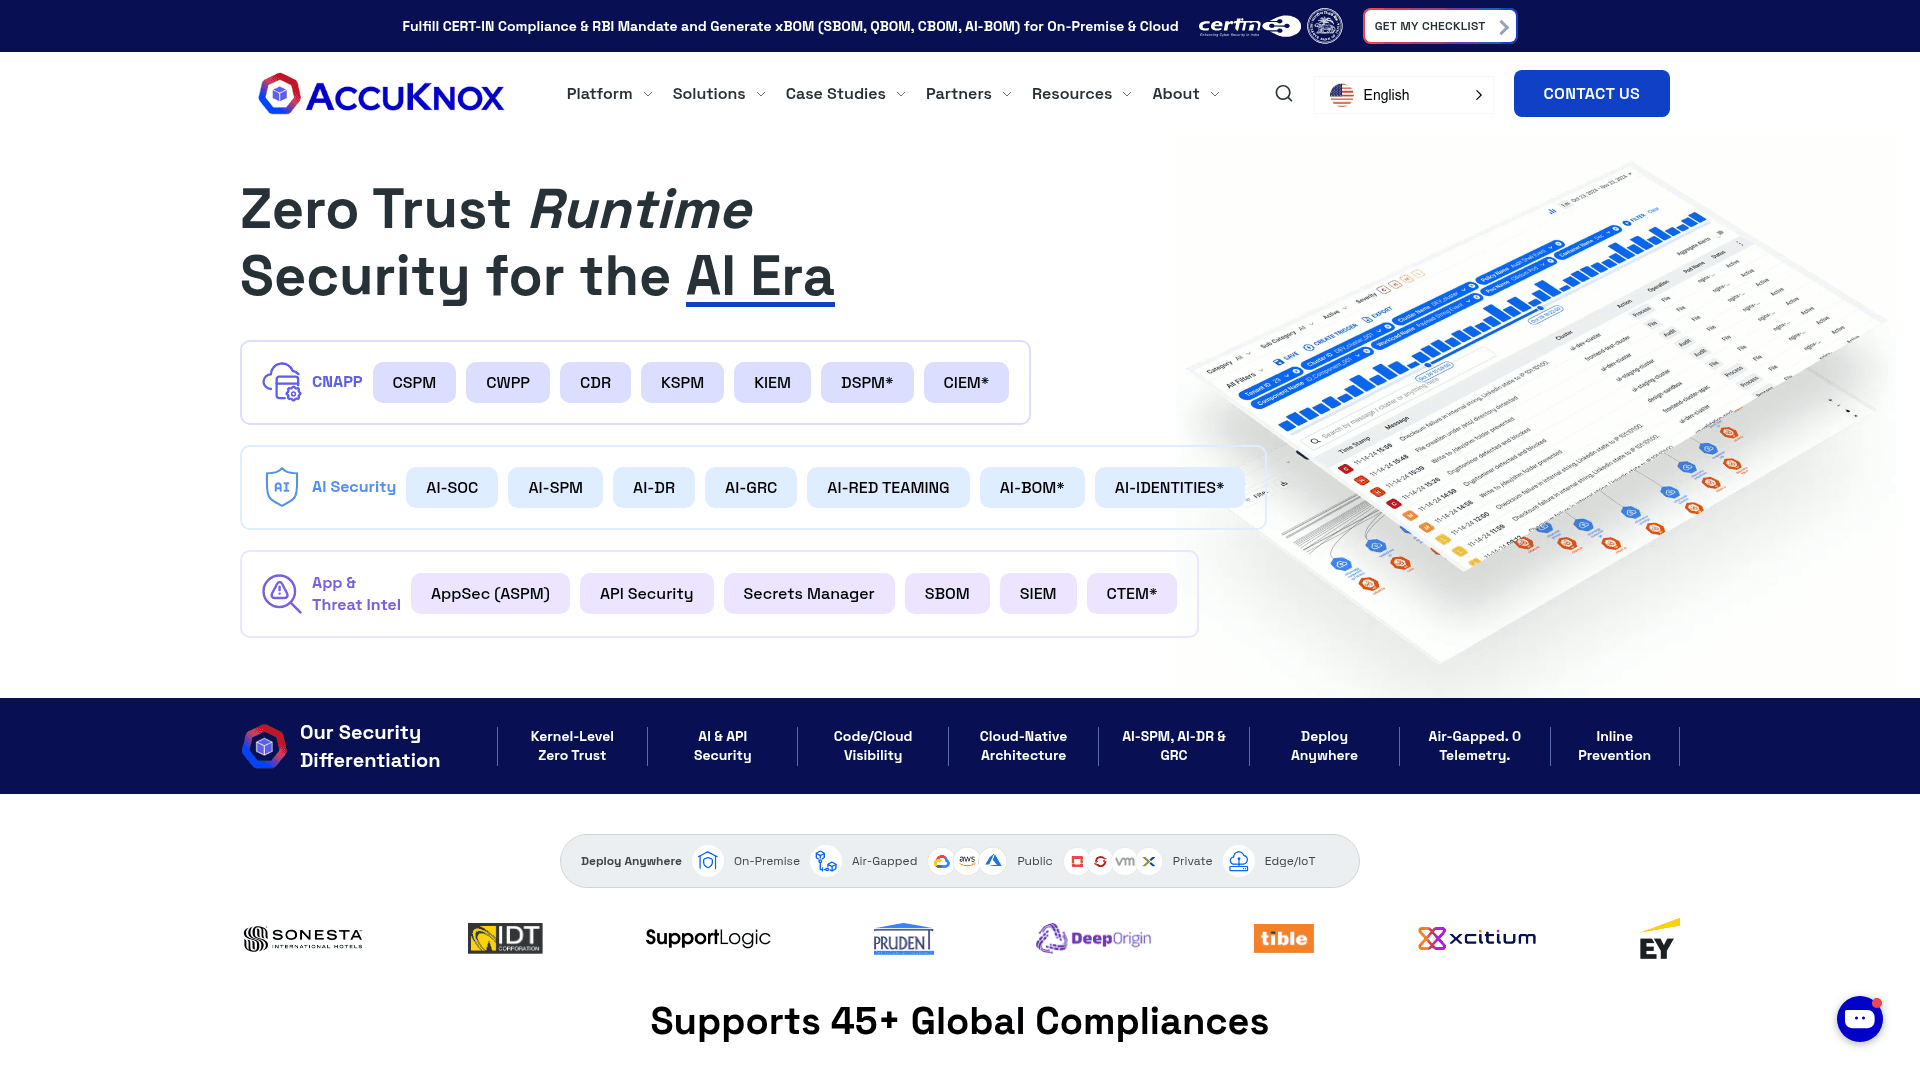The height and width of the screenshot is (1080, 1920).
Task: Expand the Solutions menu
Action: (x=719, y=94)
